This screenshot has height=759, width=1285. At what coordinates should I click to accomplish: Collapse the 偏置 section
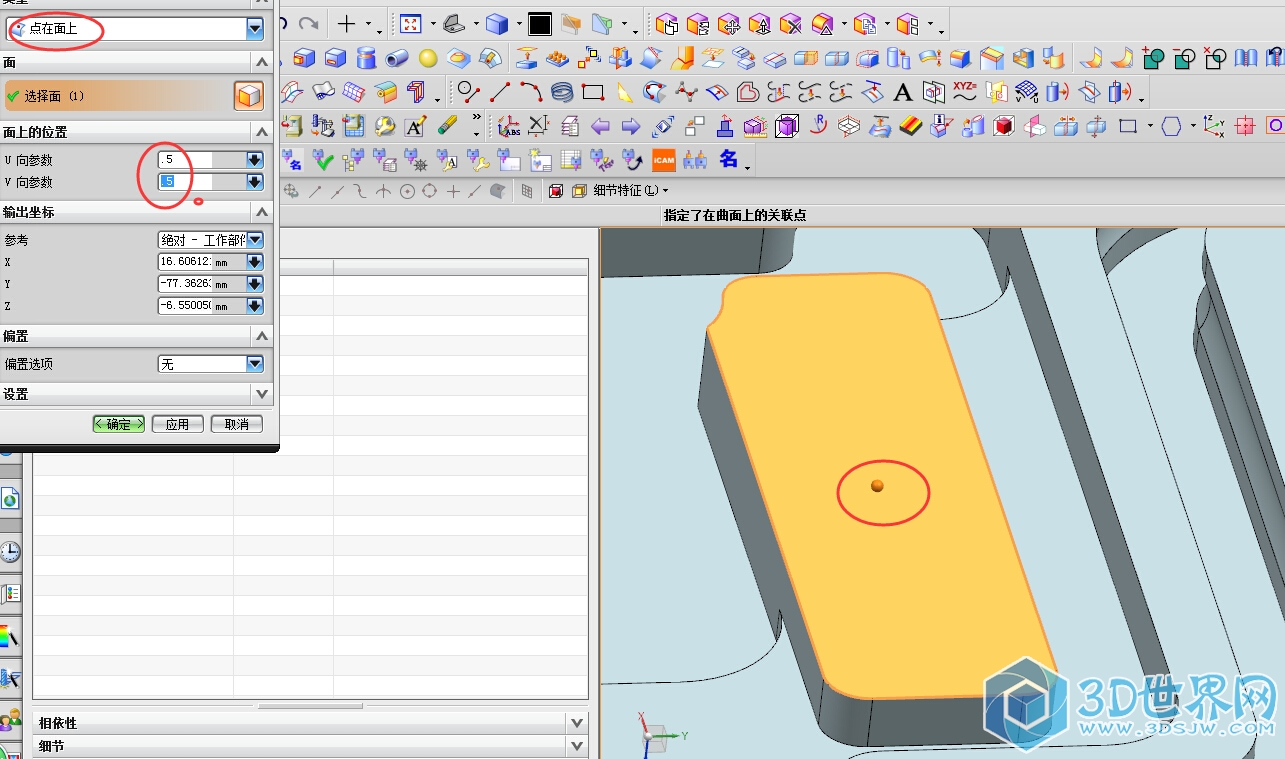point(262,336)
